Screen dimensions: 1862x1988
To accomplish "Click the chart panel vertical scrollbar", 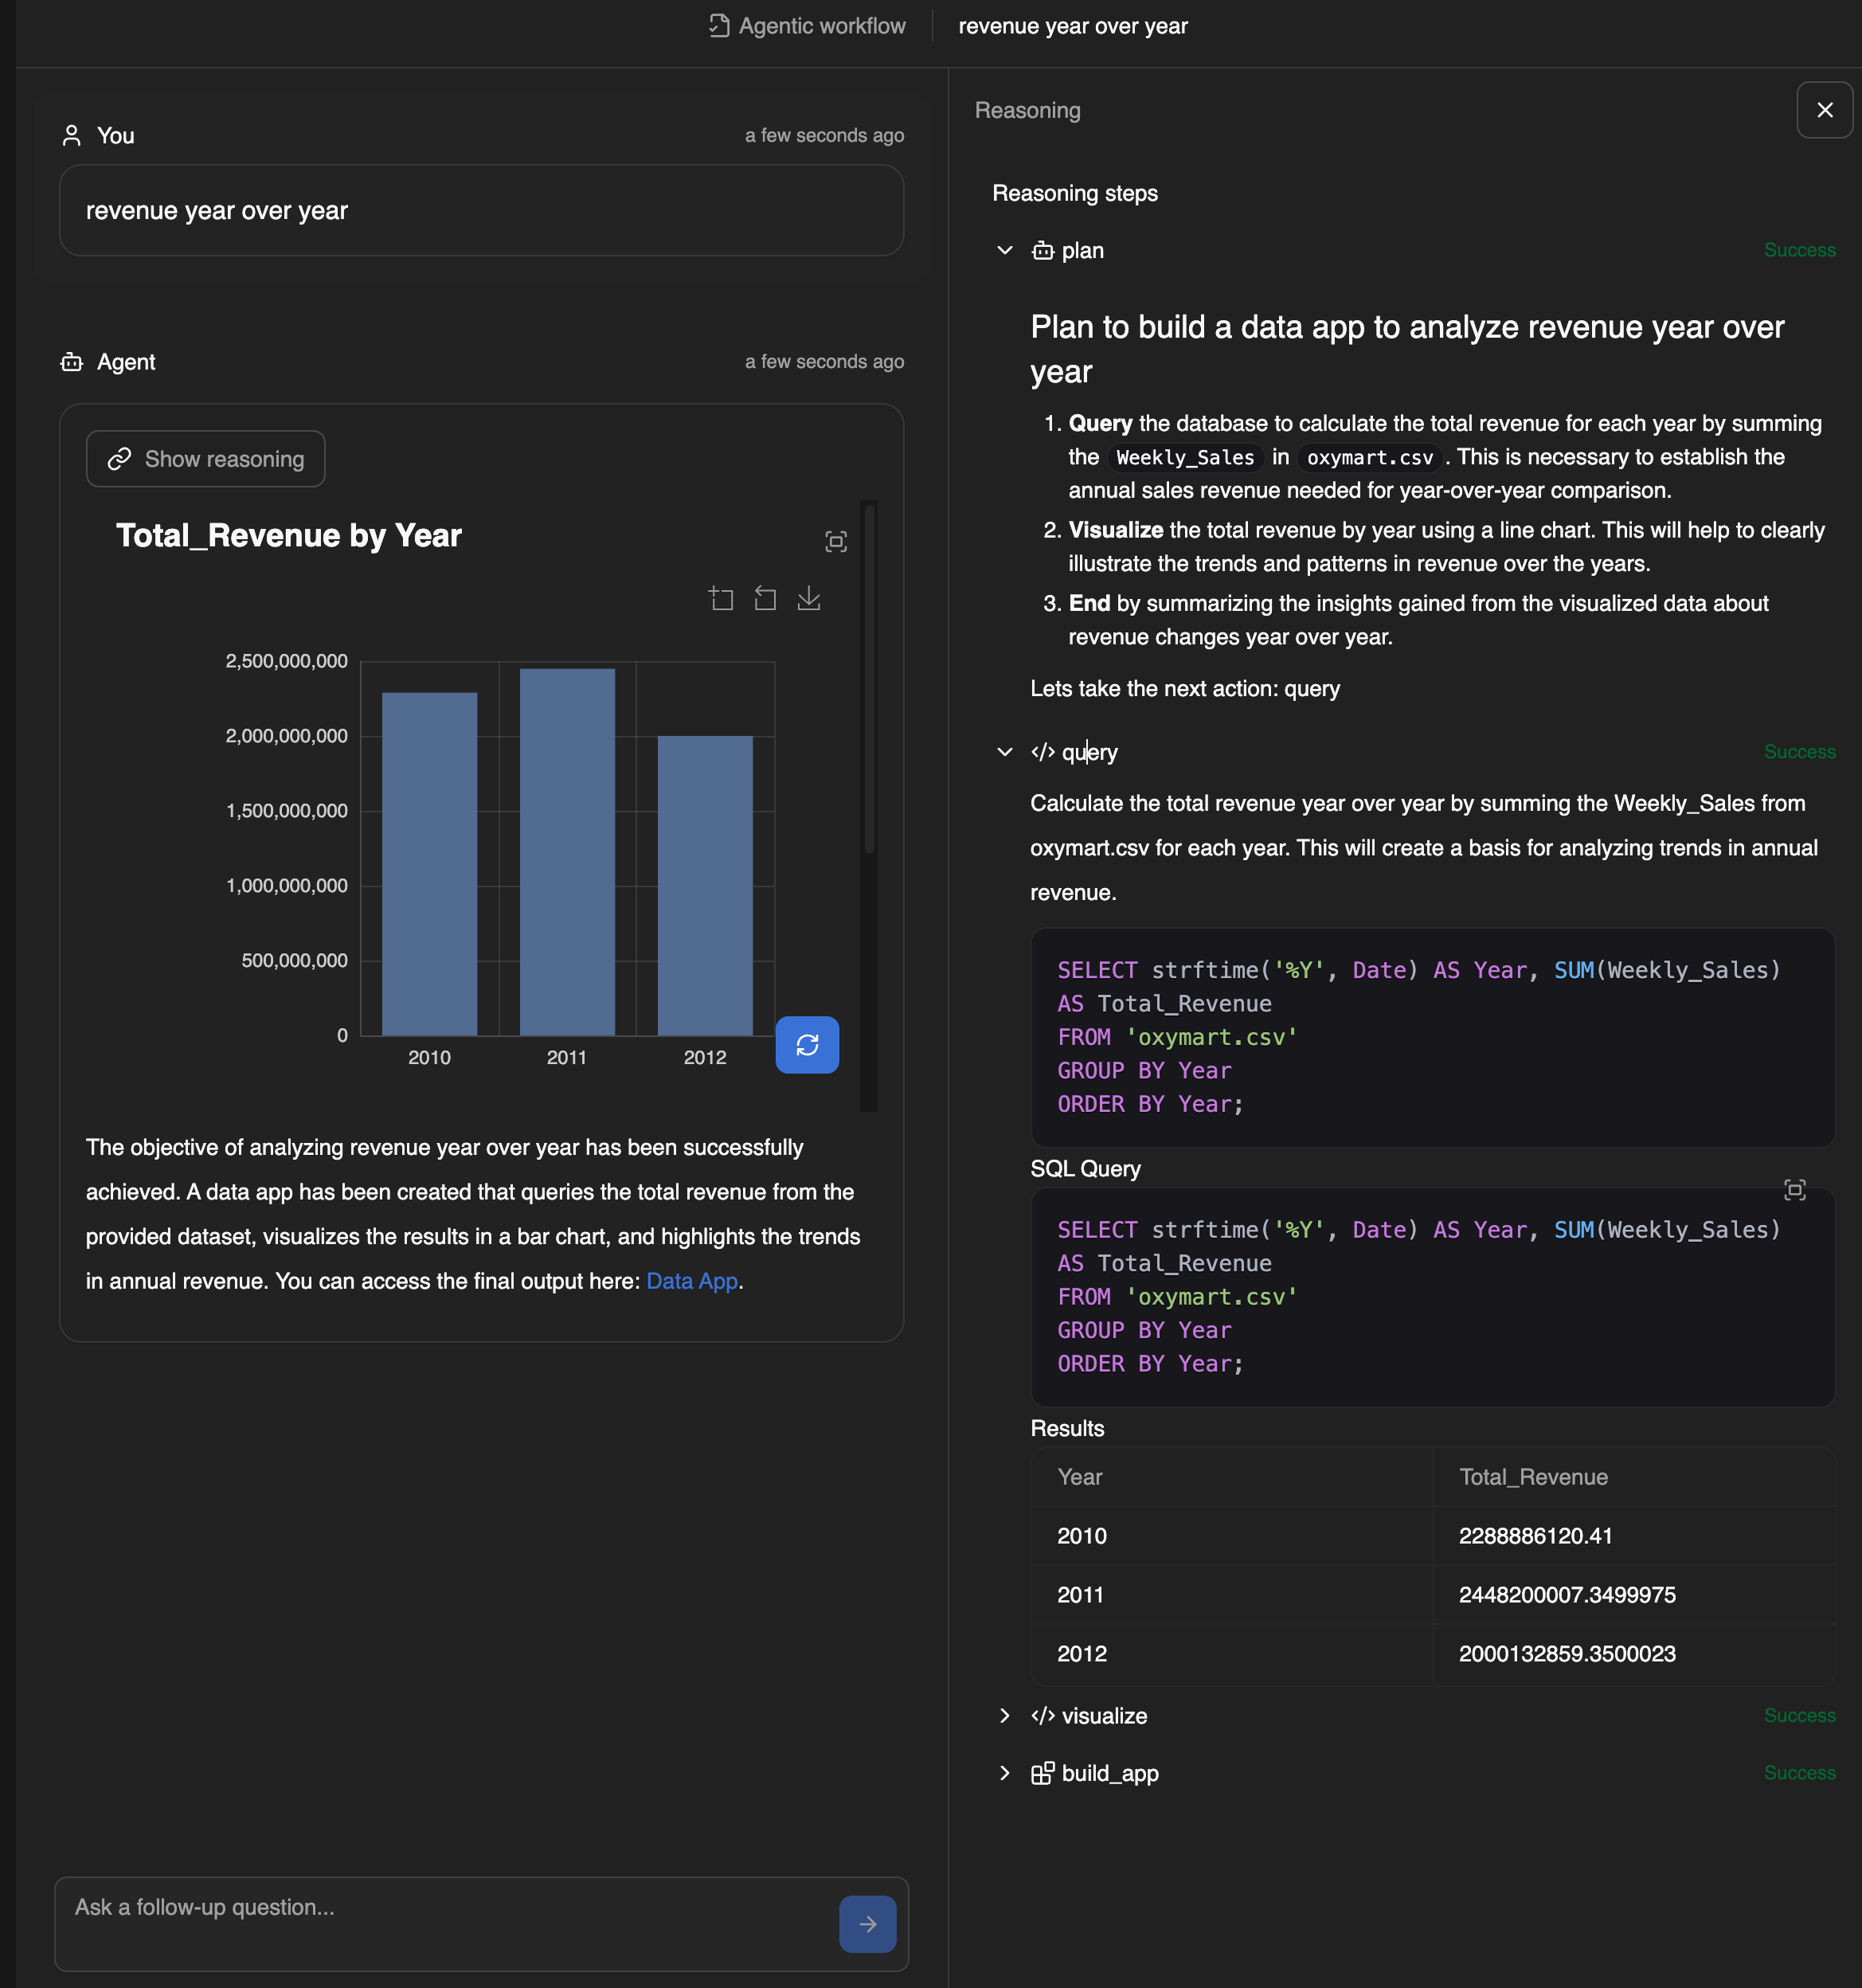I will tap(869, 680).
